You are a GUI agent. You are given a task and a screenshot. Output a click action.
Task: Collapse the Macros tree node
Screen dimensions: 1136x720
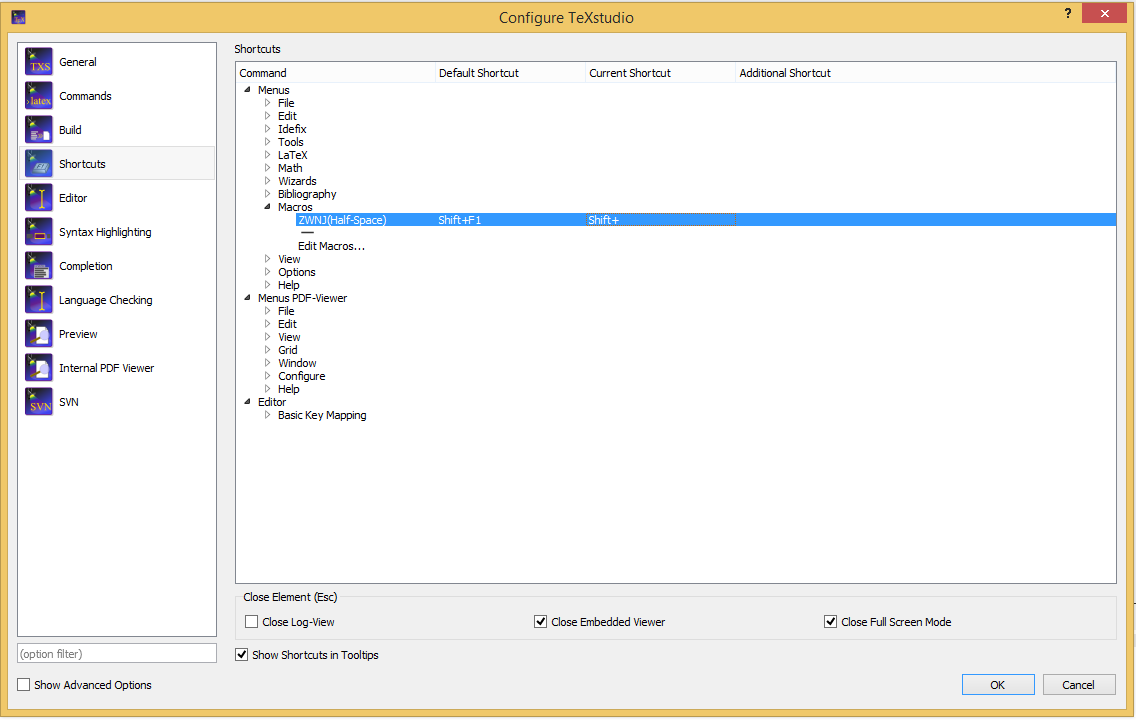[x=267, y=207]
